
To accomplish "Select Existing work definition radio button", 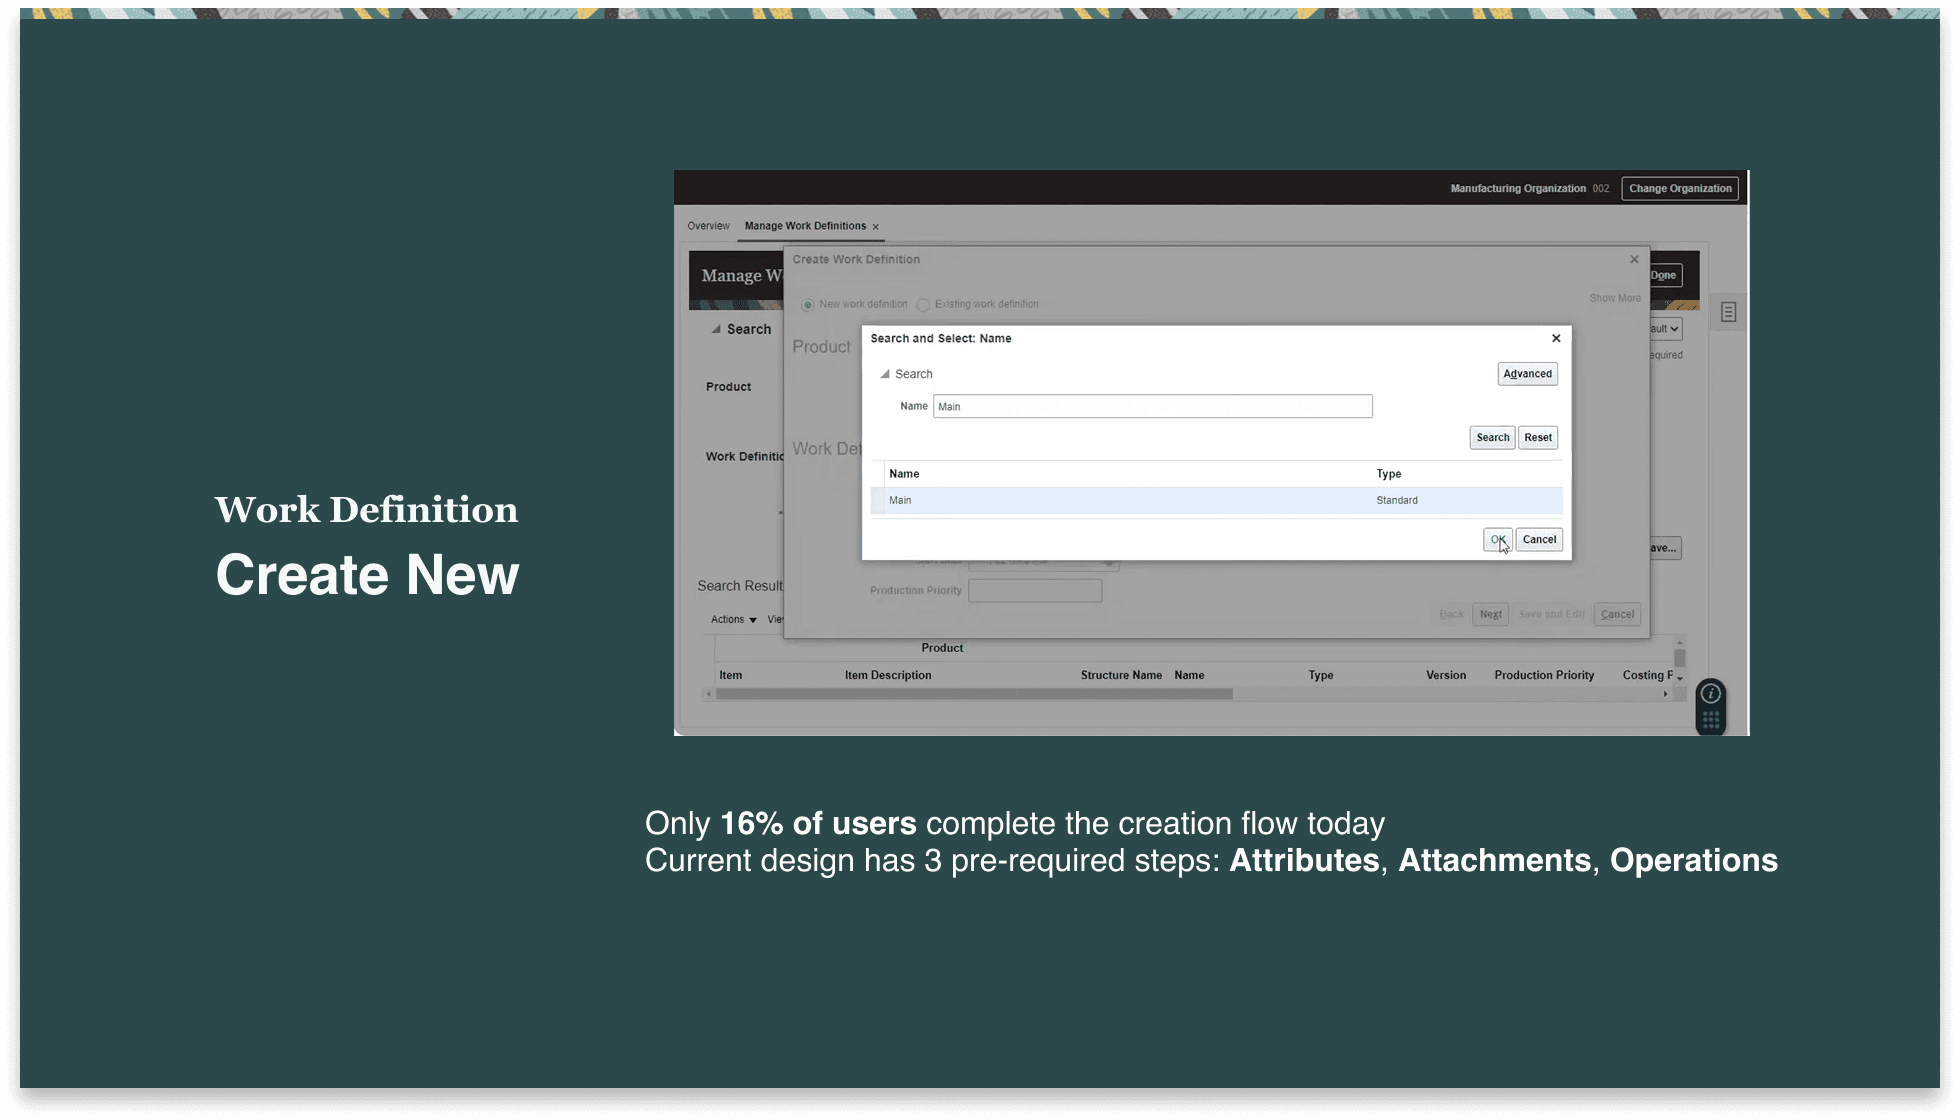I will click(924, 305).
